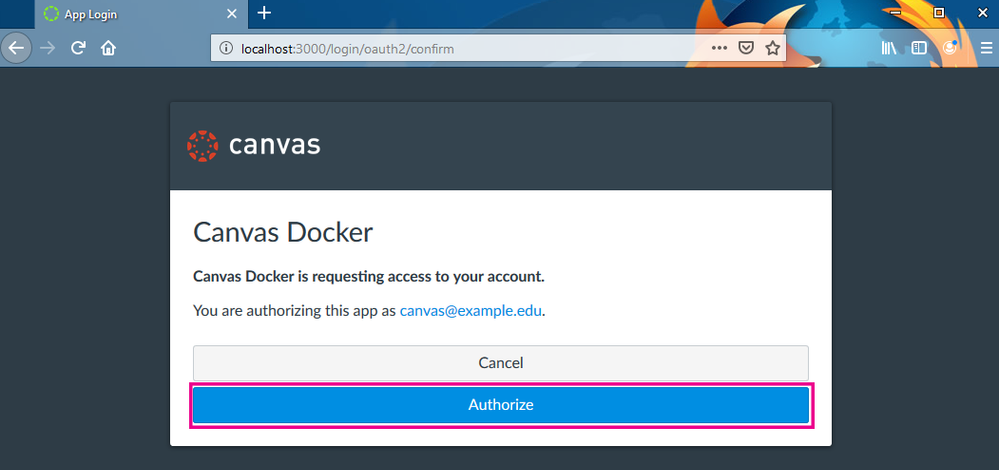Viewport: 999px width, 470px height.
Task: Save the page to Pocket
Action: 746,48
